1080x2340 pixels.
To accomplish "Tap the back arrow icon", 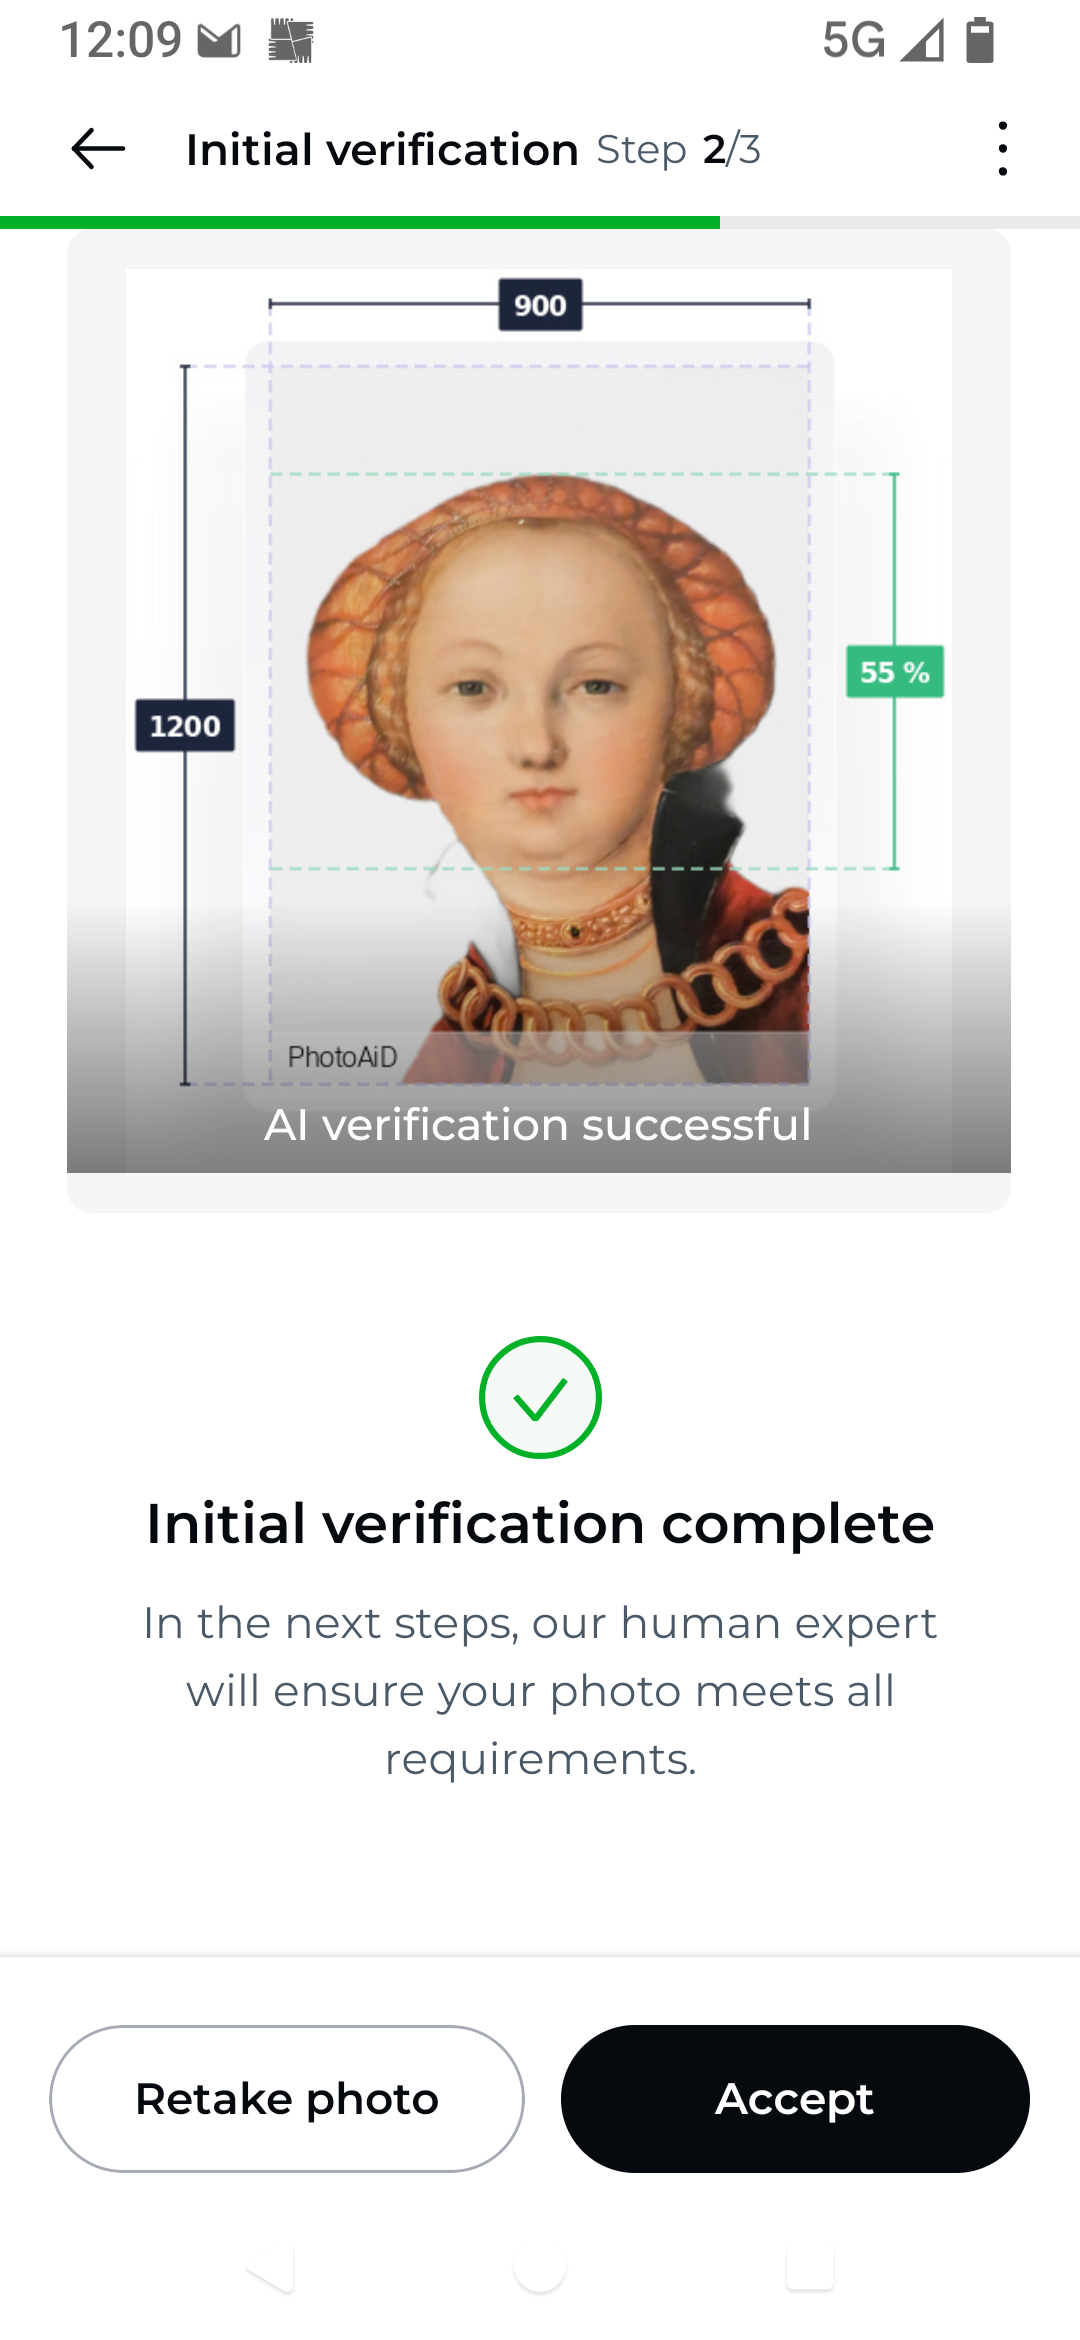I will (98, 150).
